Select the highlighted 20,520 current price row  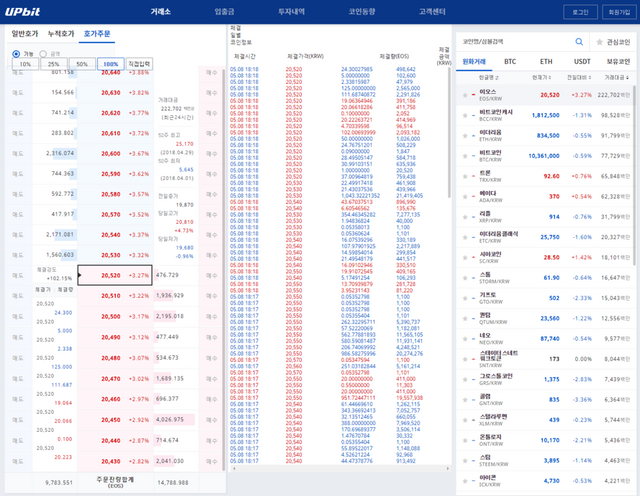tap(115, 275)
